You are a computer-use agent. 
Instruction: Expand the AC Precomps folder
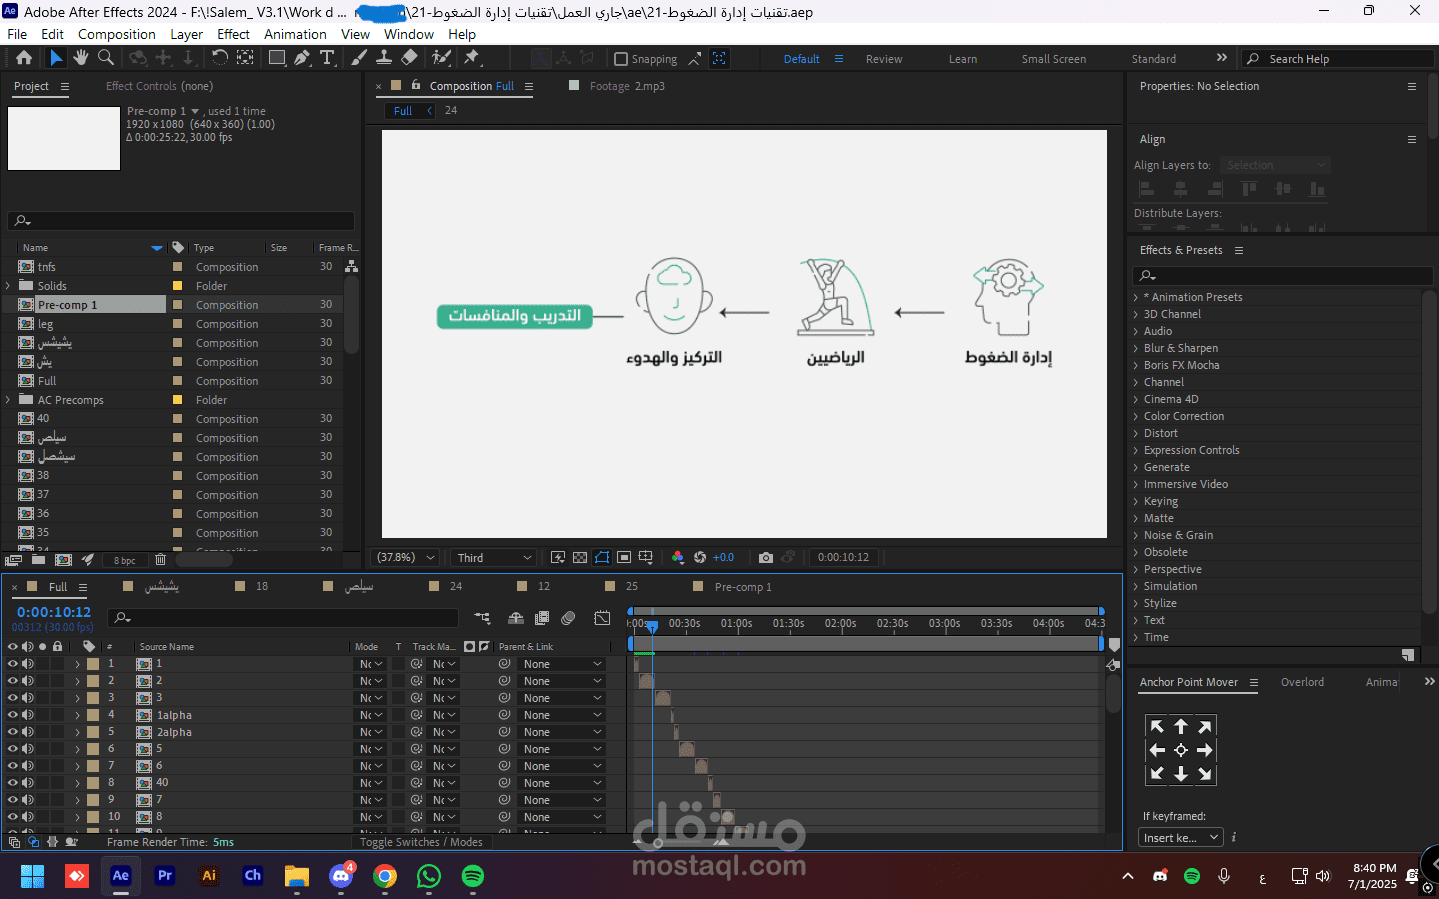[x=9, y=400]
